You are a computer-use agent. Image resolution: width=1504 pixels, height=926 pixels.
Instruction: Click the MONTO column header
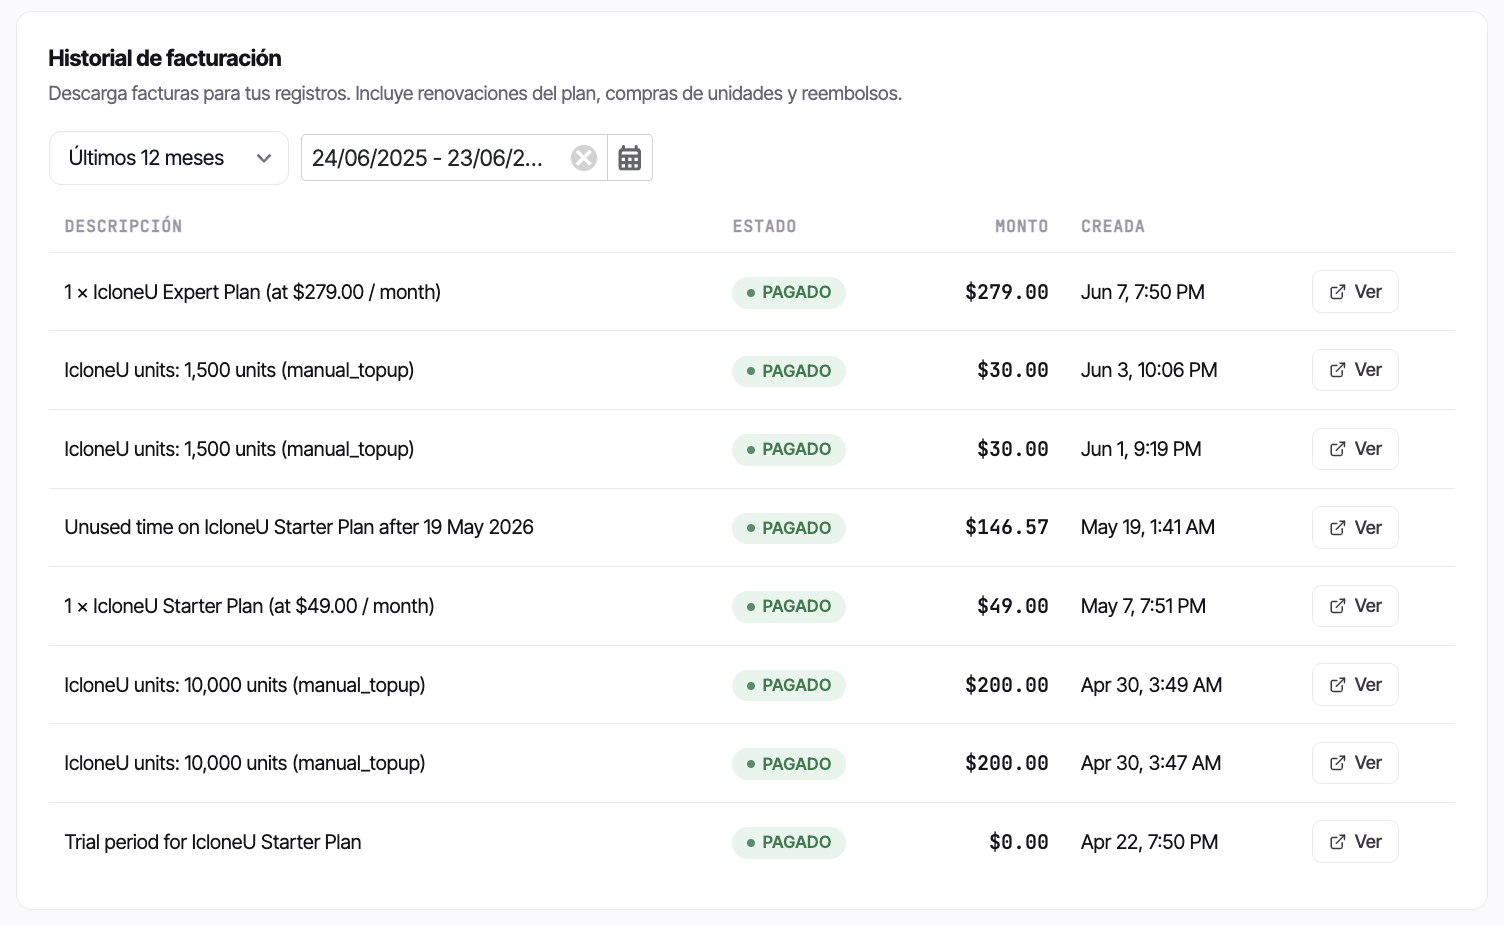pyautogui.click(x=1022, y=226)
